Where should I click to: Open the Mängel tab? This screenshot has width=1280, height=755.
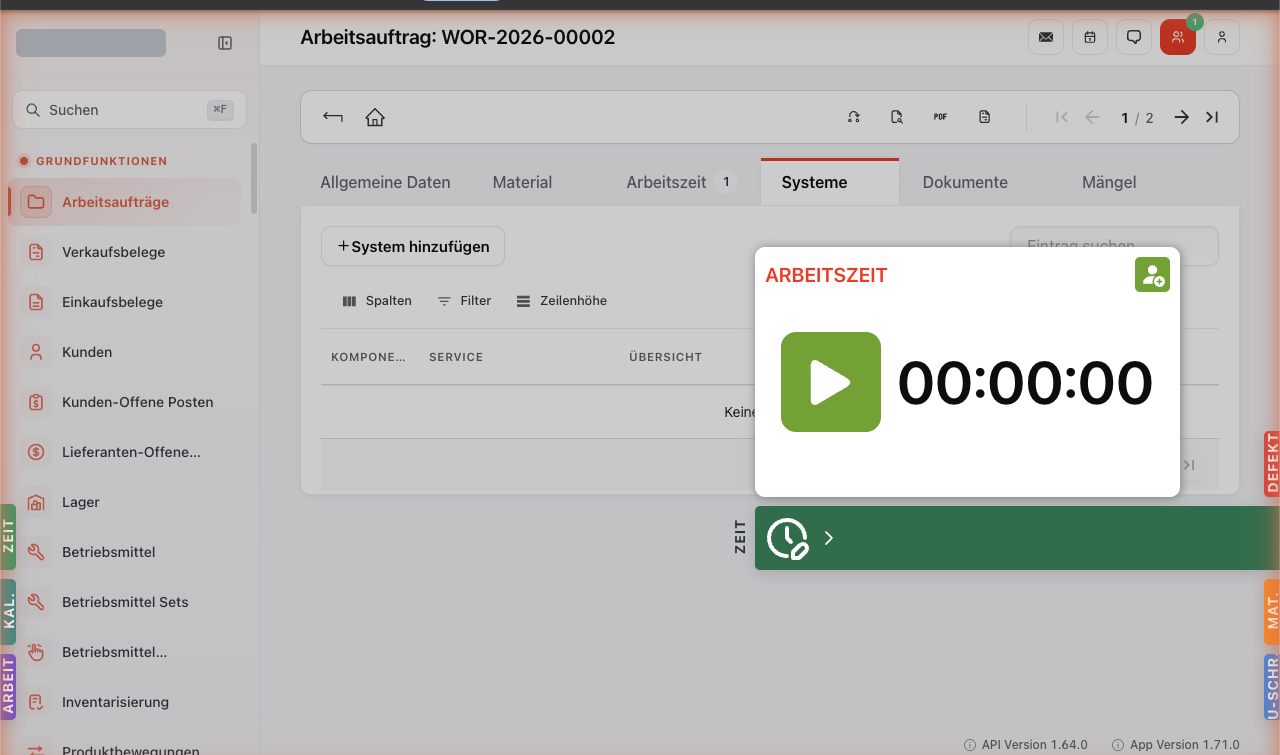(x=1109, y=182)
